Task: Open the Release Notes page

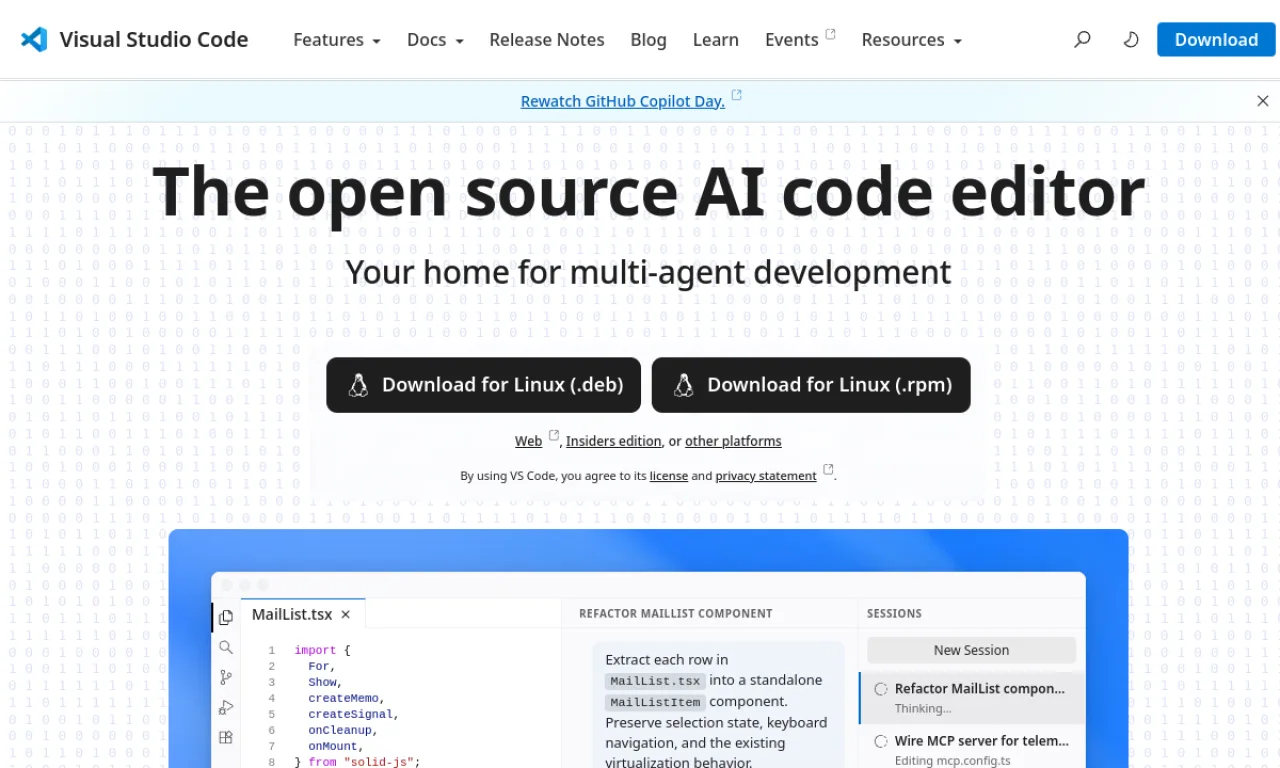Action: (547, 40)
